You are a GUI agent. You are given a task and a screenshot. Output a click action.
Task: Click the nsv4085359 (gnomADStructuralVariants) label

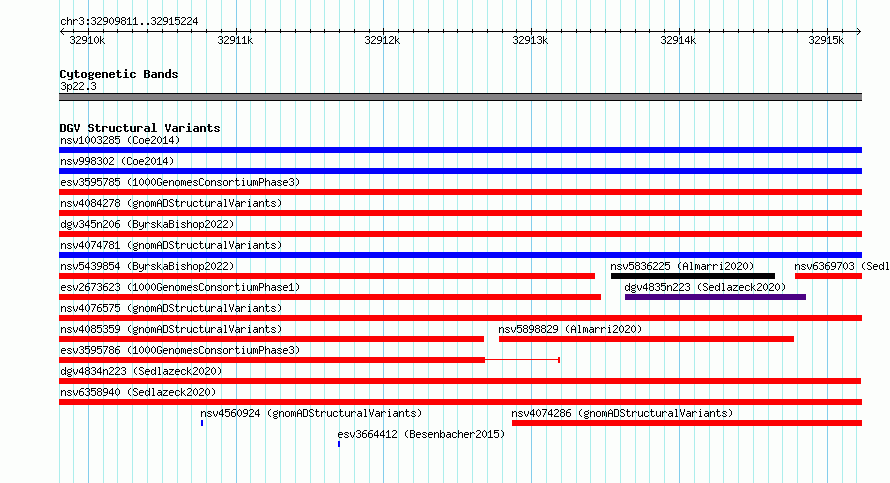[x=171, y=329]
